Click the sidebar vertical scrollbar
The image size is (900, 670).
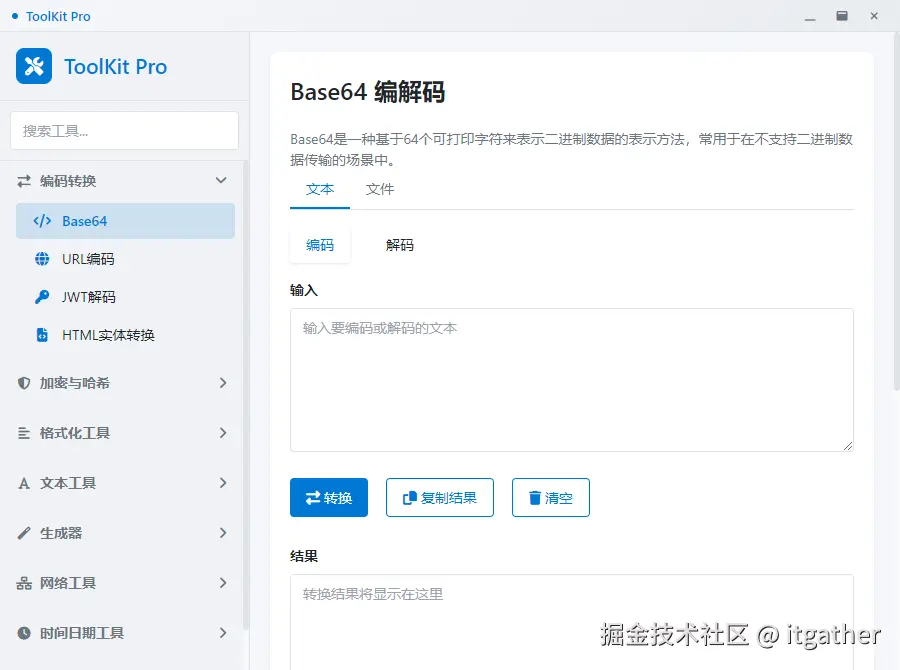click(246, 396)
